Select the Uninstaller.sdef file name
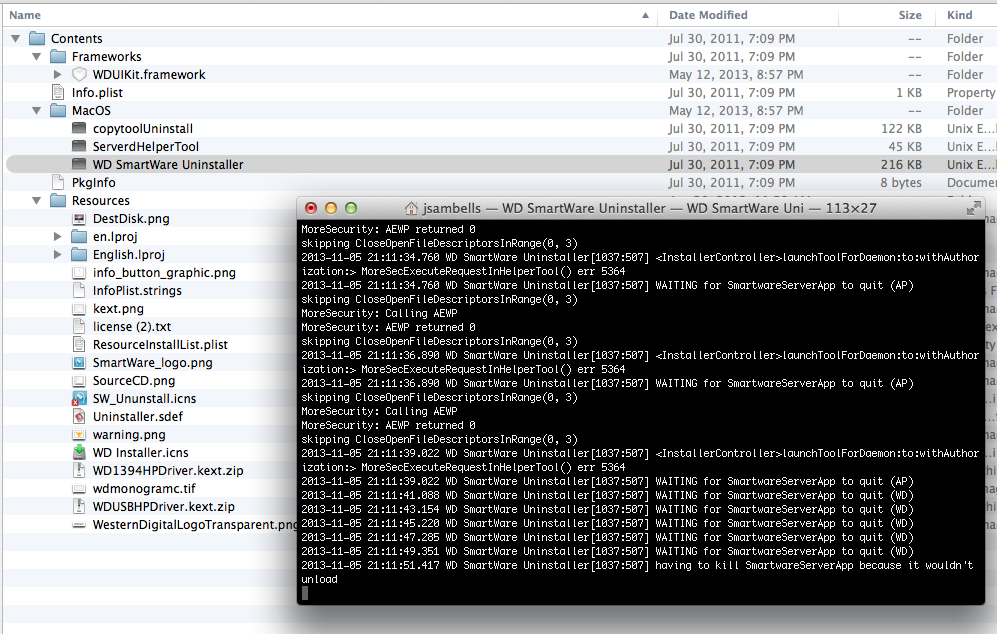Screen dimensions: 997x634 click(x=138, y=417)
